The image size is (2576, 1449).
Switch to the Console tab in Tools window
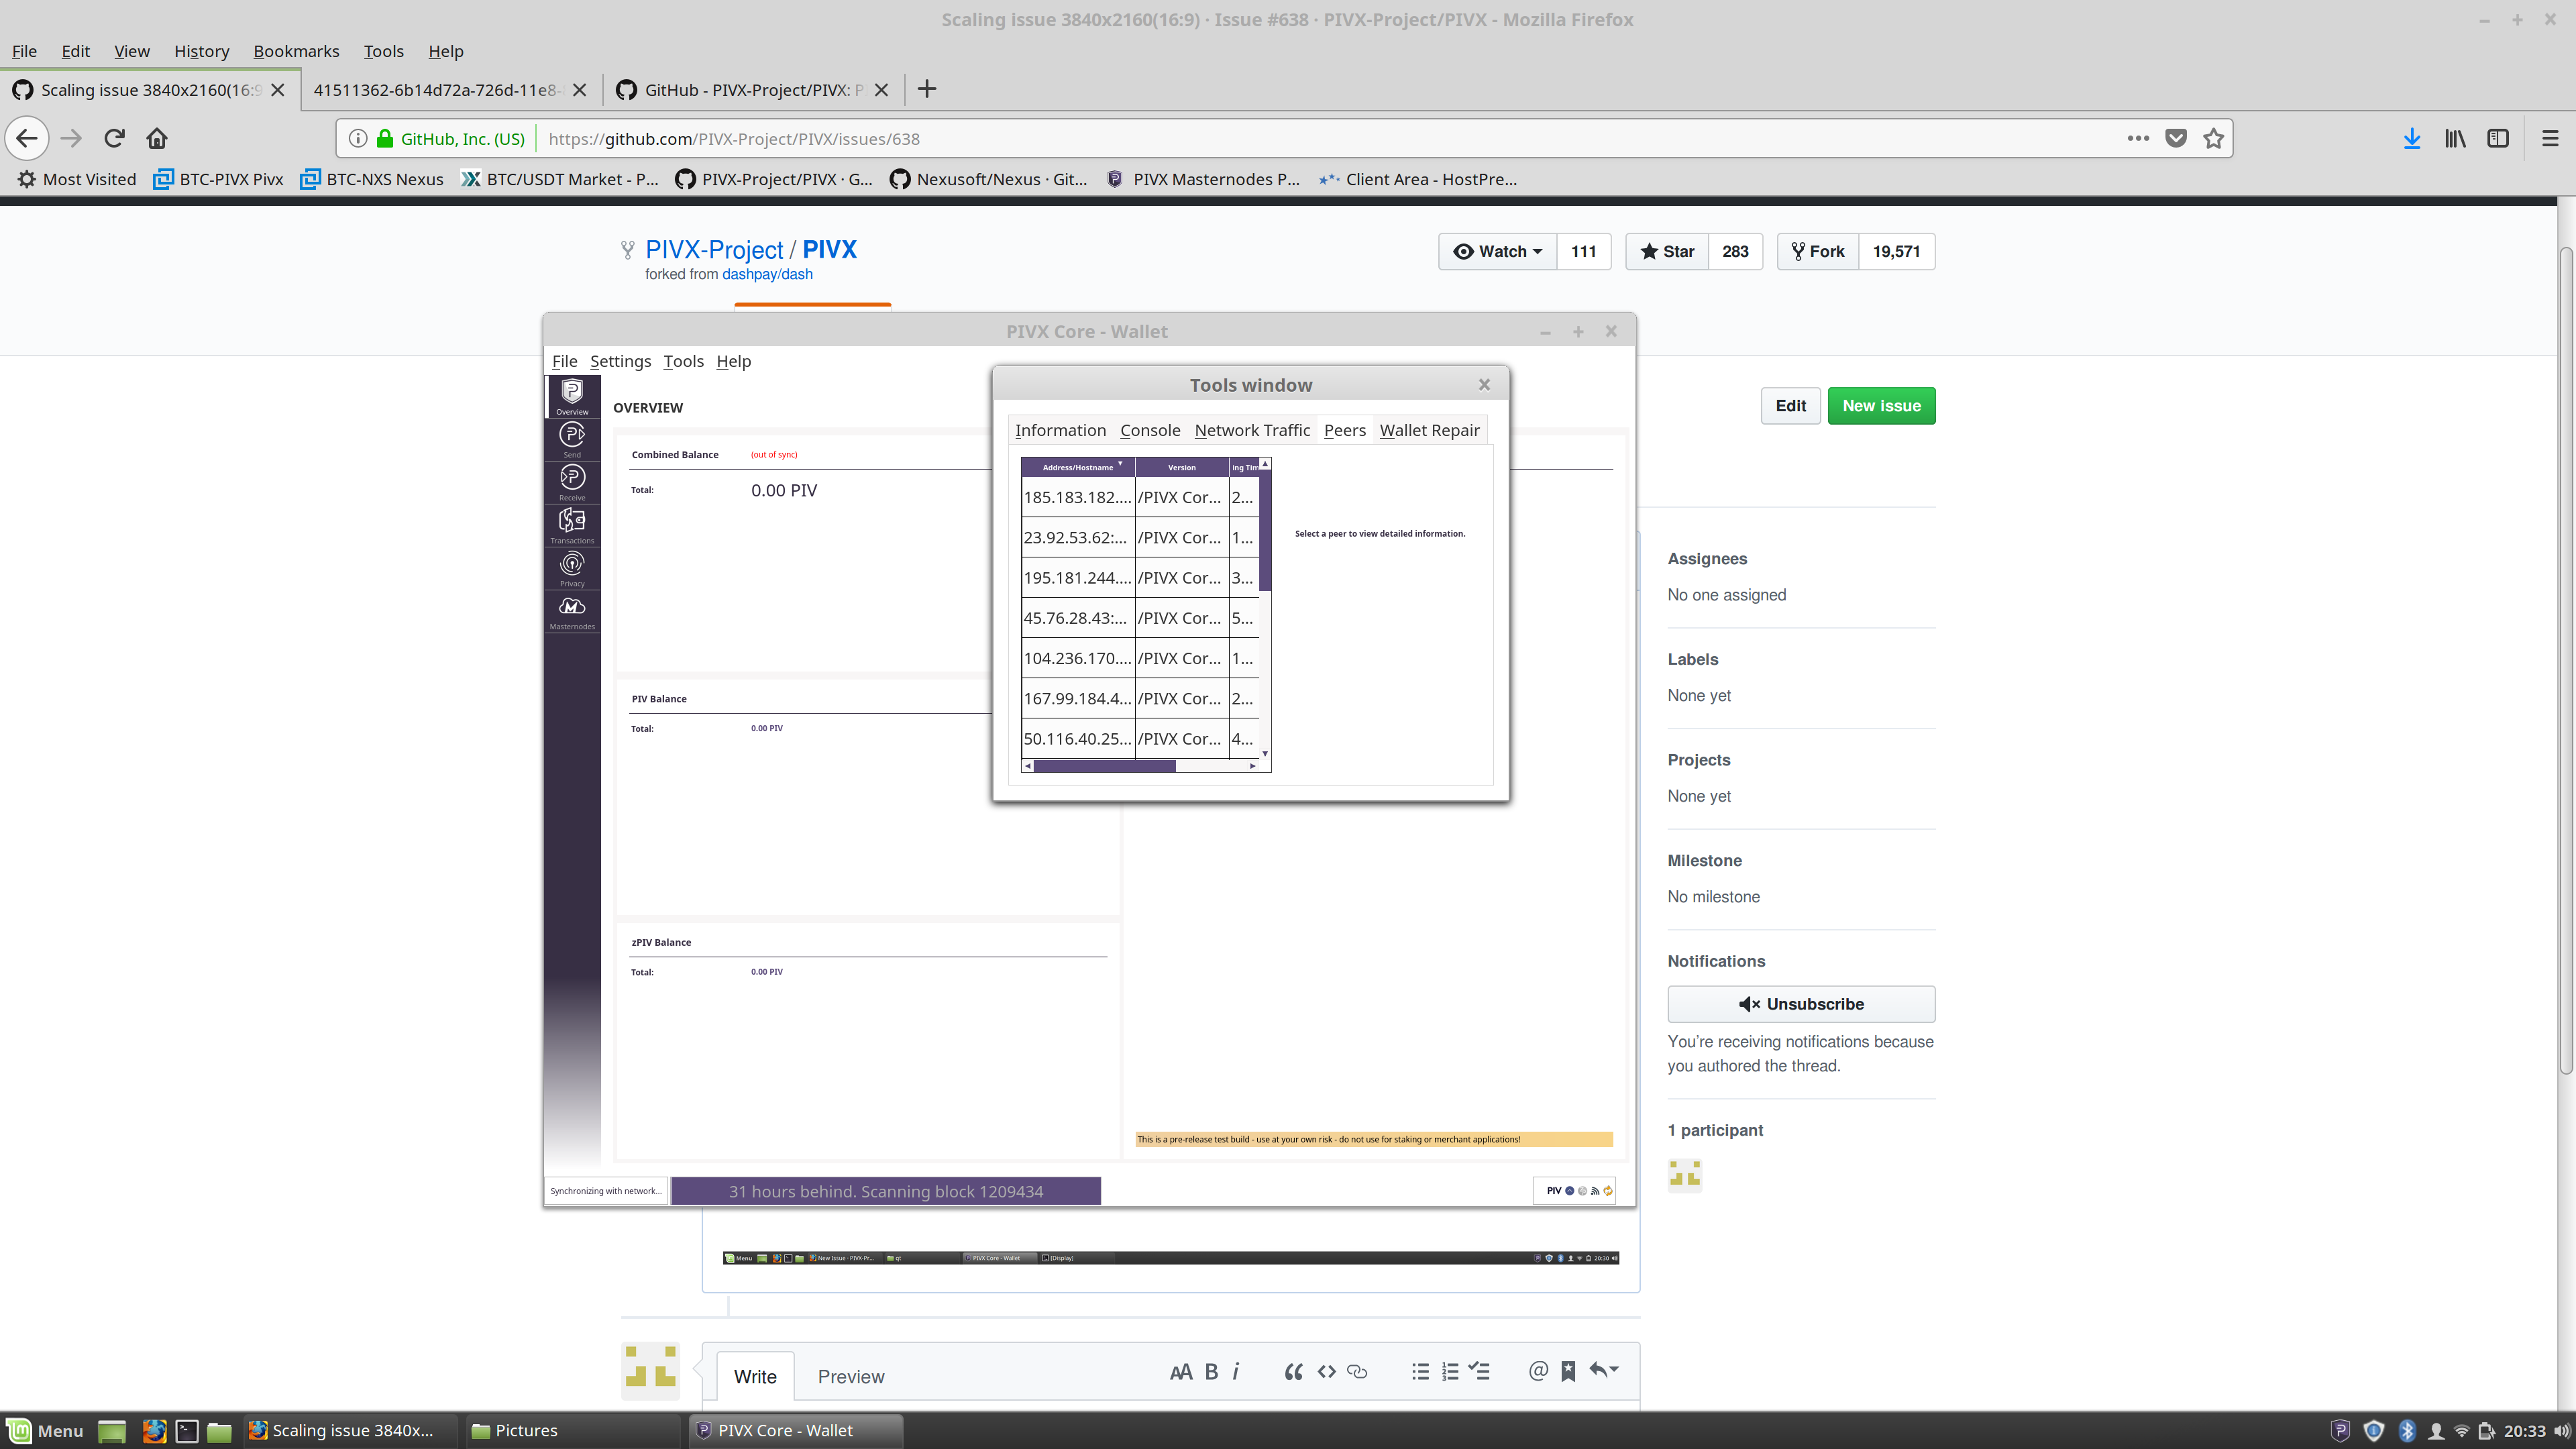click(1150, 430)
